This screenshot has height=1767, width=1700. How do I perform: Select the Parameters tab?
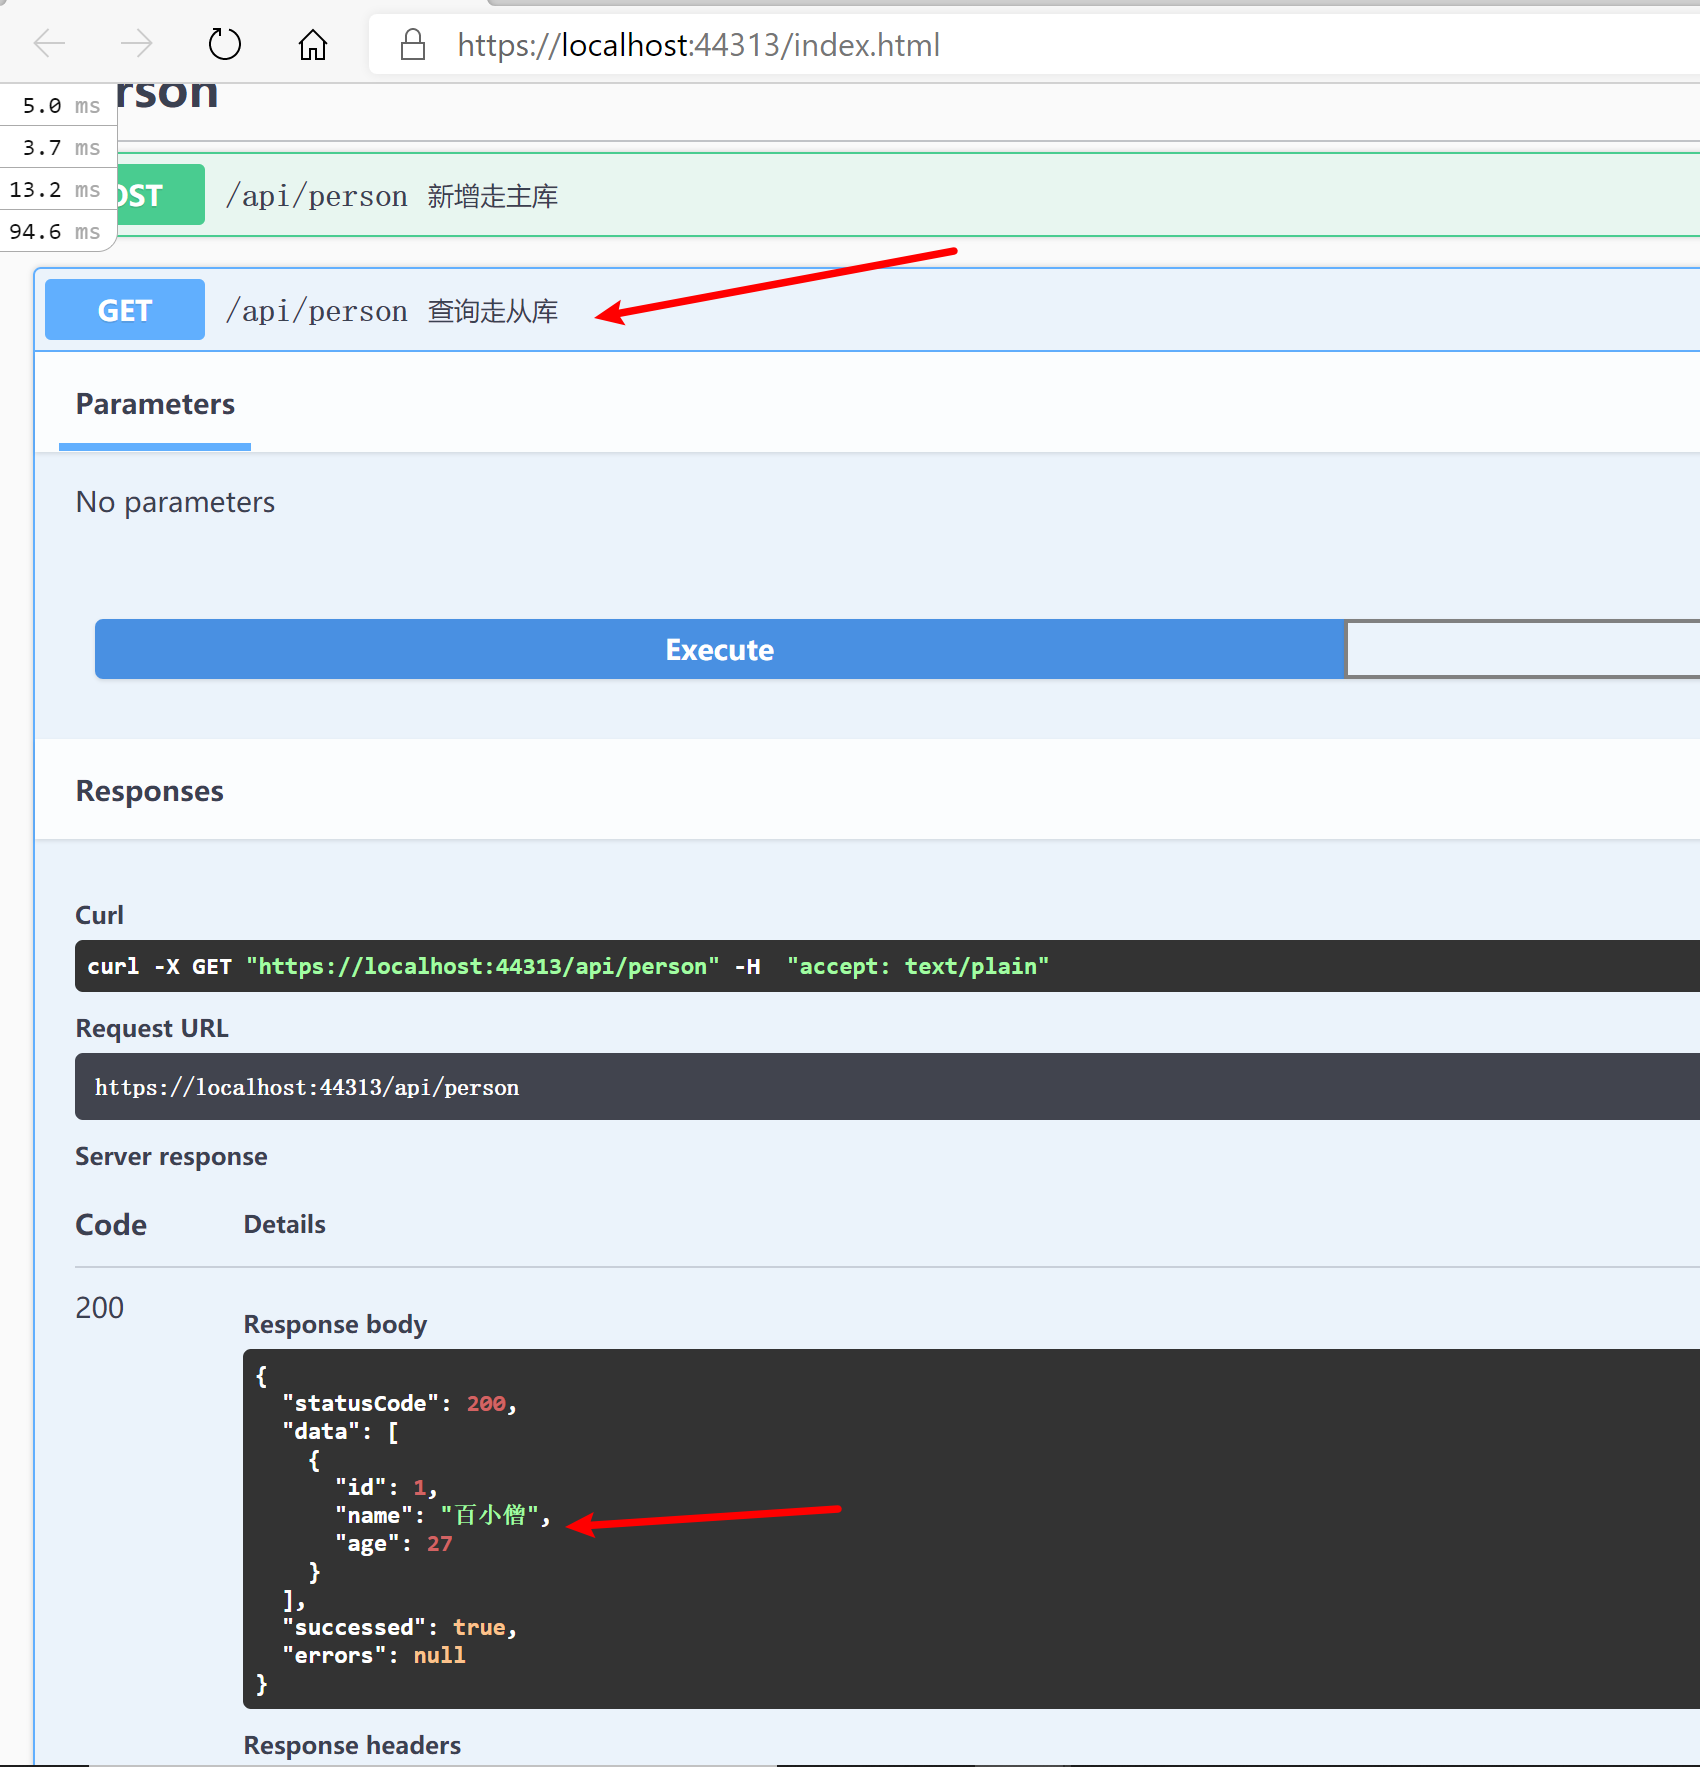[155, 404]
